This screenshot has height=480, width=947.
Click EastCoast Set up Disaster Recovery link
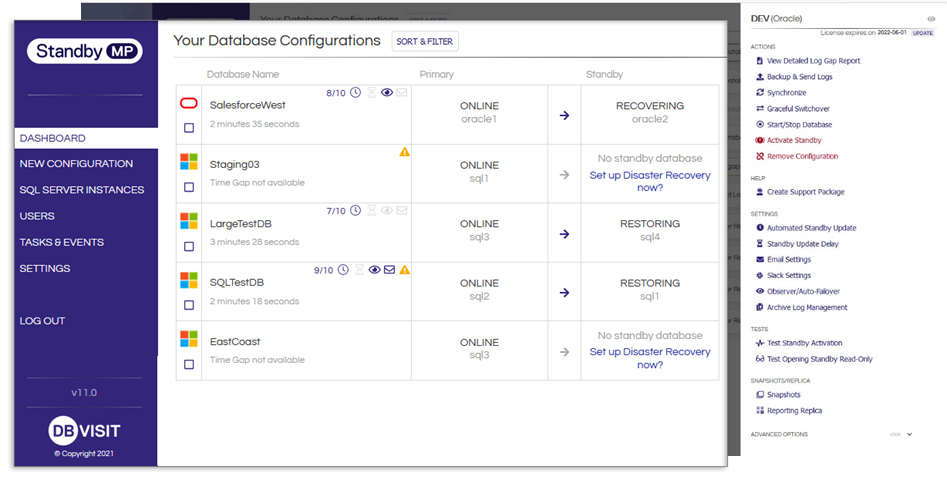pyautogui.click(x=650, y=358)
